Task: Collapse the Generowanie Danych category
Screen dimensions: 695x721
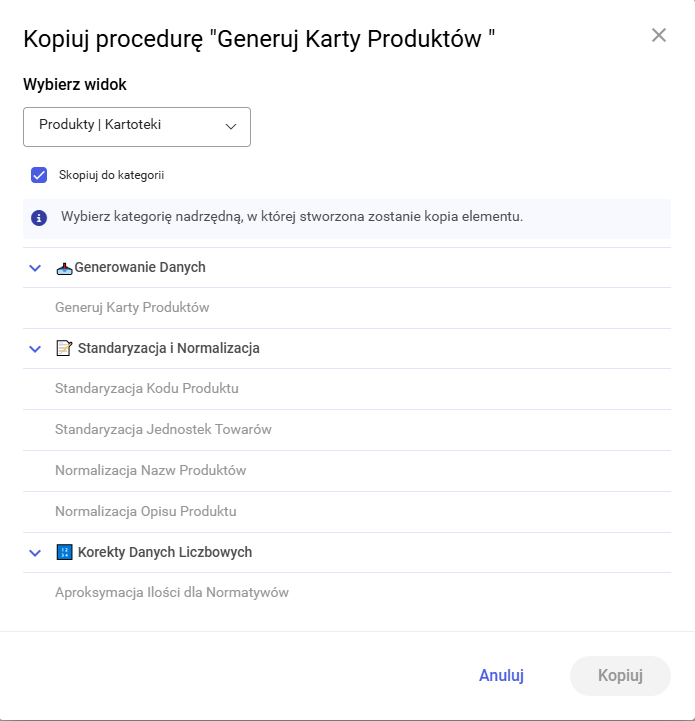Action: (35, 268)
